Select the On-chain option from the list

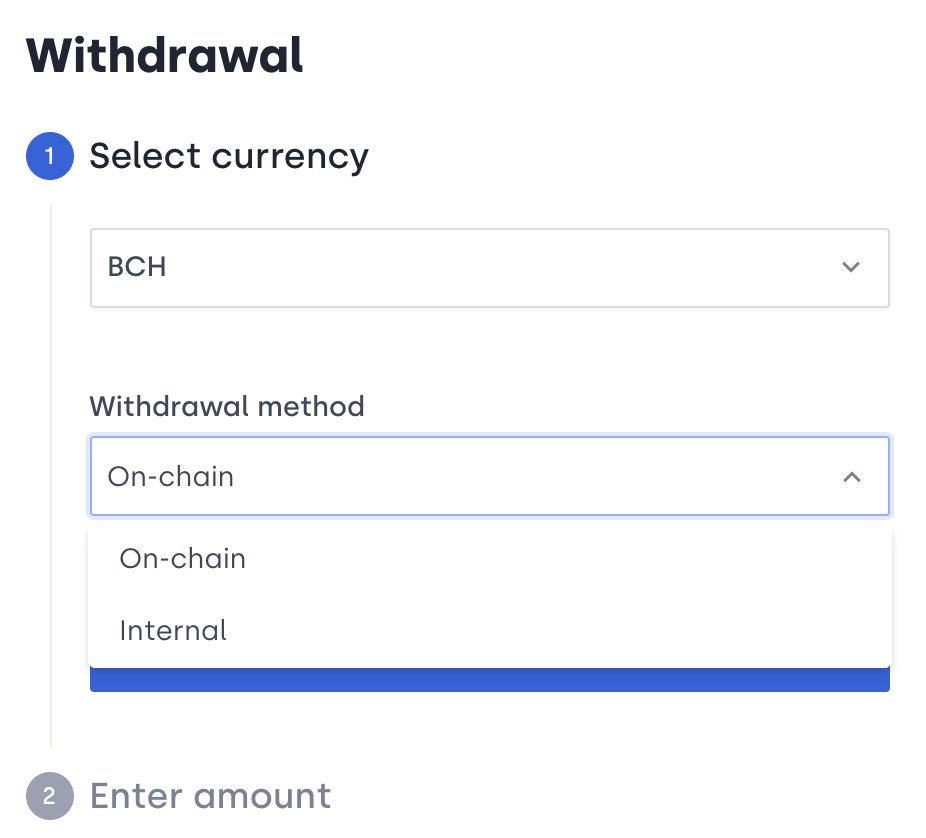tap(183, 558)
